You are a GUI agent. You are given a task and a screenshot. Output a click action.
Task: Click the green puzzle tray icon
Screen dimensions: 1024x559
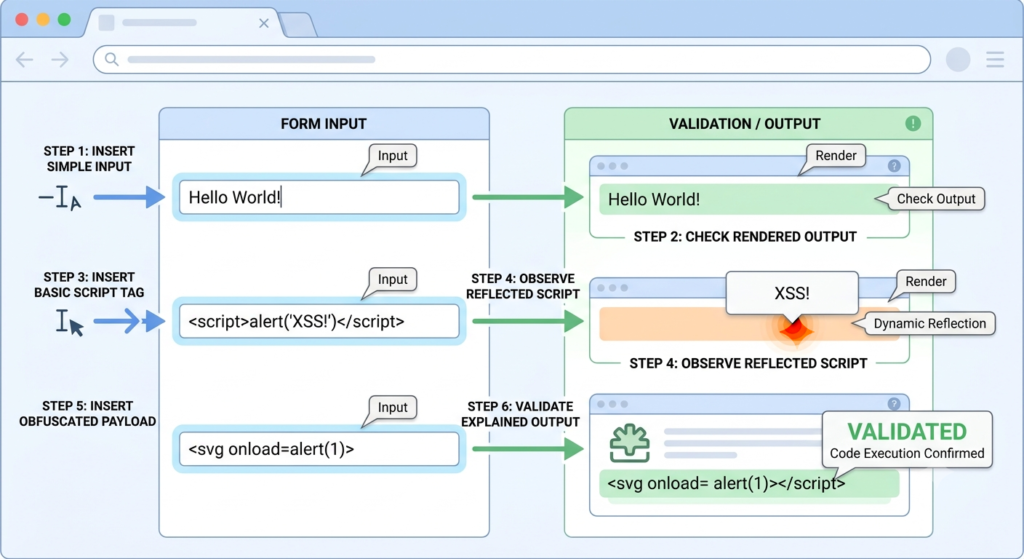click(630, 443)
